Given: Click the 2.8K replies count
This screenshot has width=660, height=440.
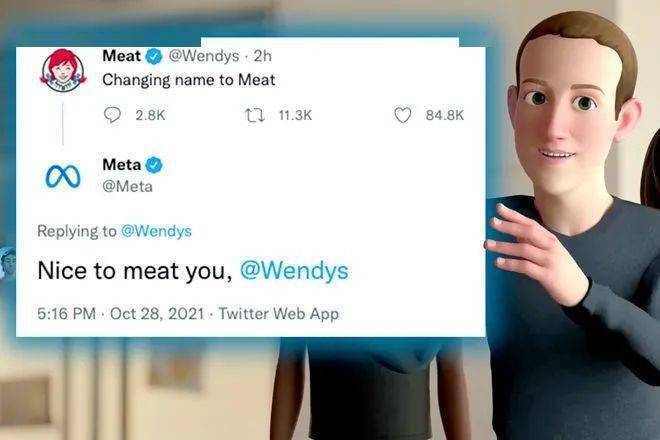Looking at the screenshot, I should [150, 115].
